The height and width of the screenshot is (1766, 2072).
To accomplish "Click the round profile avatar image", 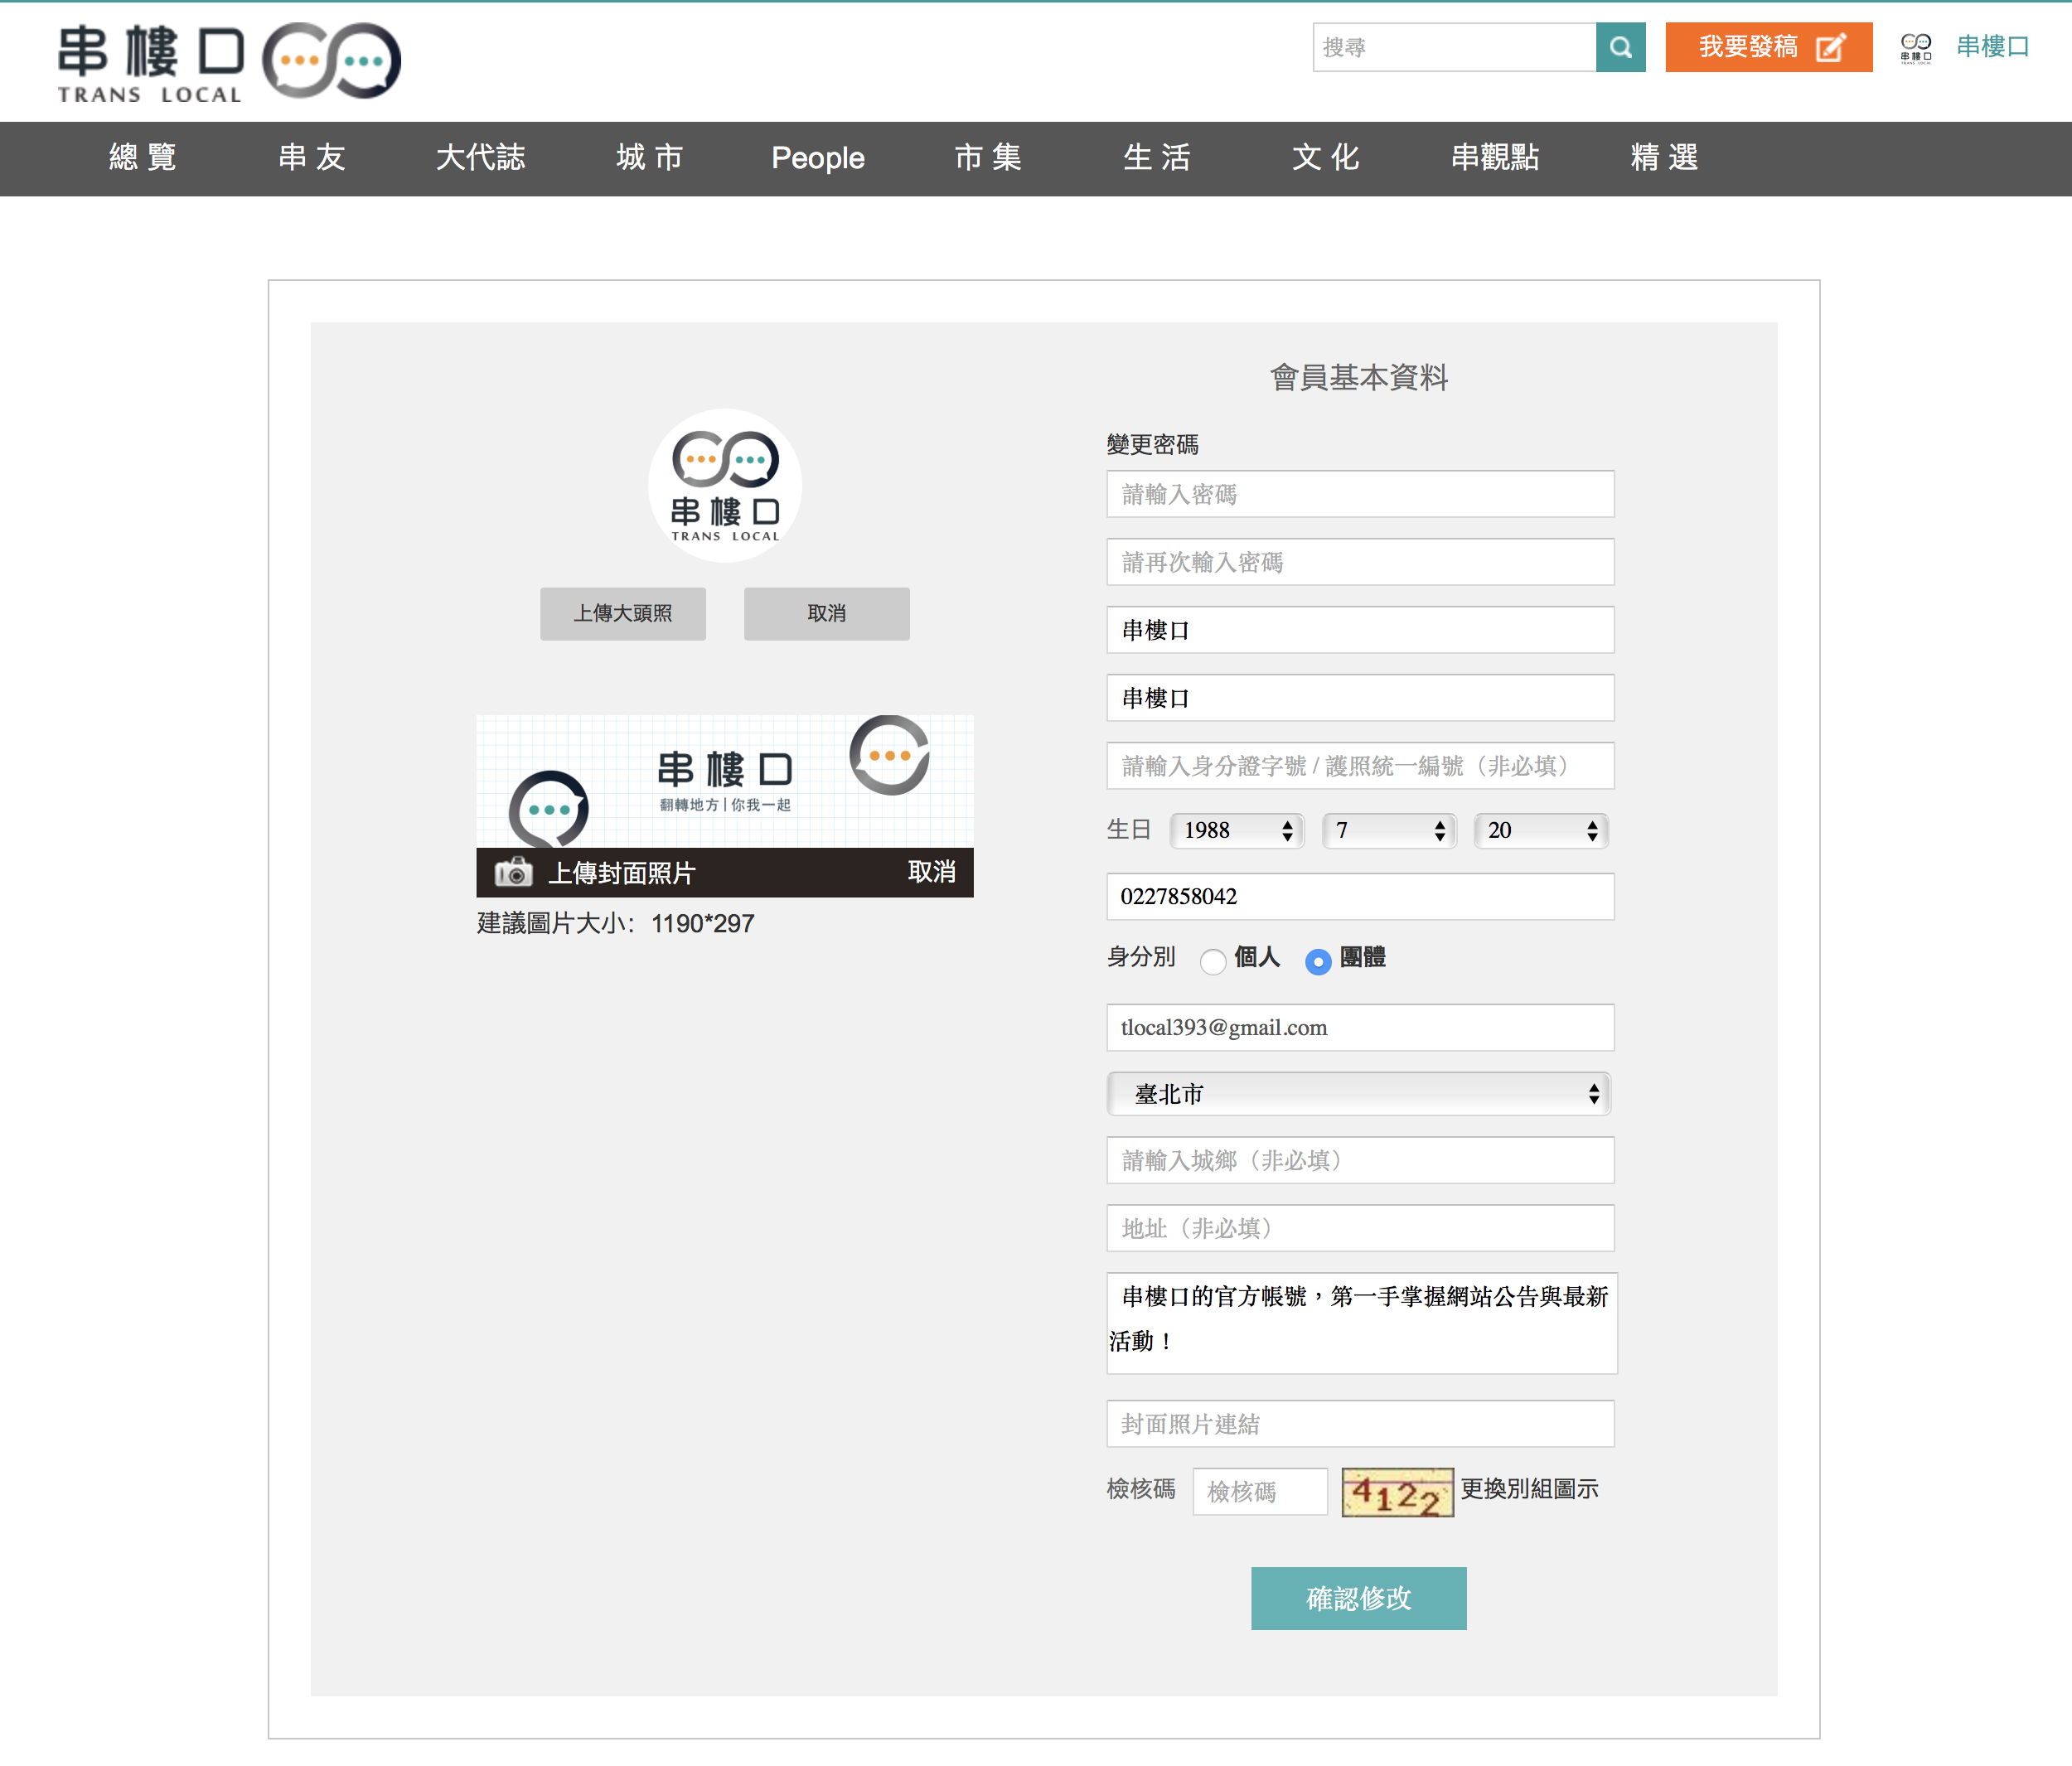I will [x=724, y=485].
